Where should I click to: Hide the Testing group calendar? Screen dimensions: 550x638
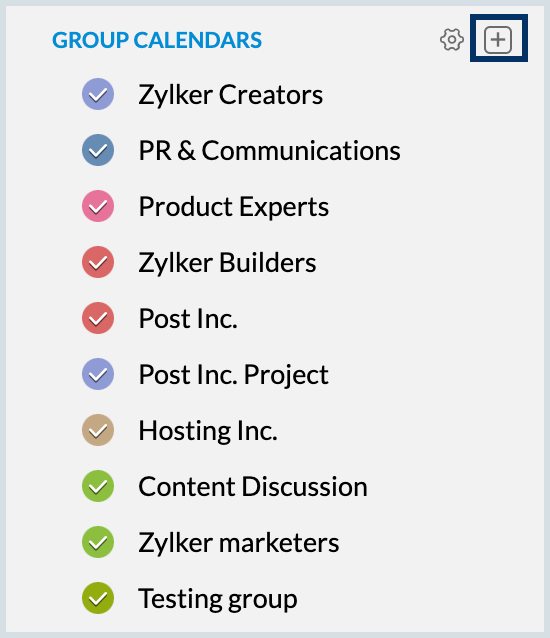98,598
